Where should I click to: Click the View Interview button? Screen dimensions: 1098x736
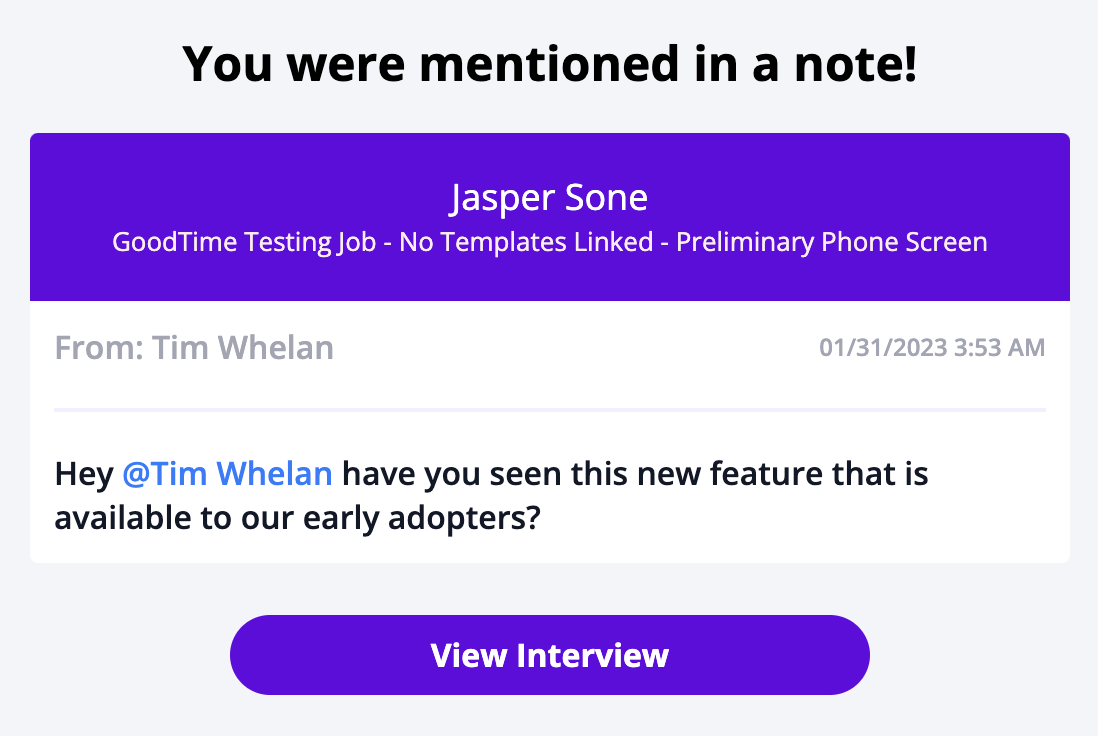coord(549,655)
